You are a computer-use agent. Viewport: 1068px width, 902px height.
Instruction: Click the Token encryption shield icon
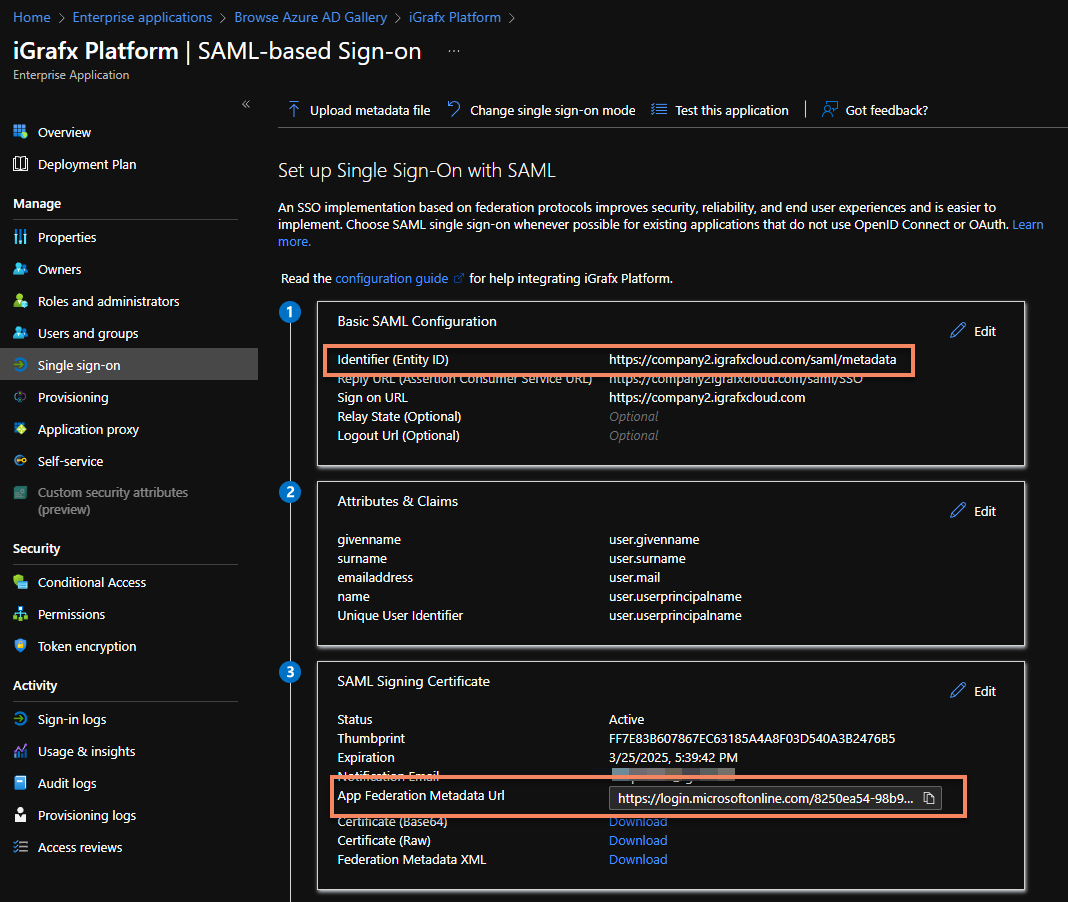tap(20, 646)
